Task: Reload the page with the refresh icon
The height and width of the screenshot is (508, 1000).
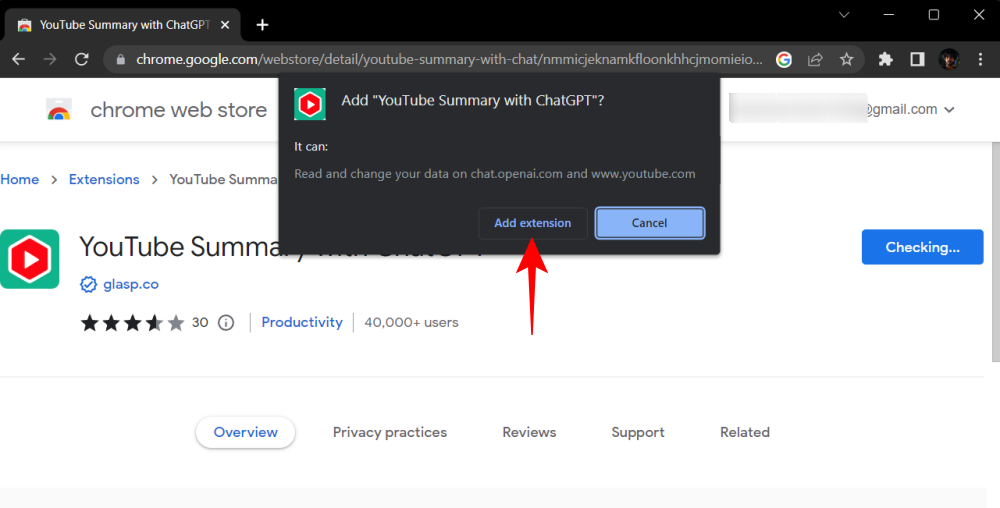Action: pos(82,59)
